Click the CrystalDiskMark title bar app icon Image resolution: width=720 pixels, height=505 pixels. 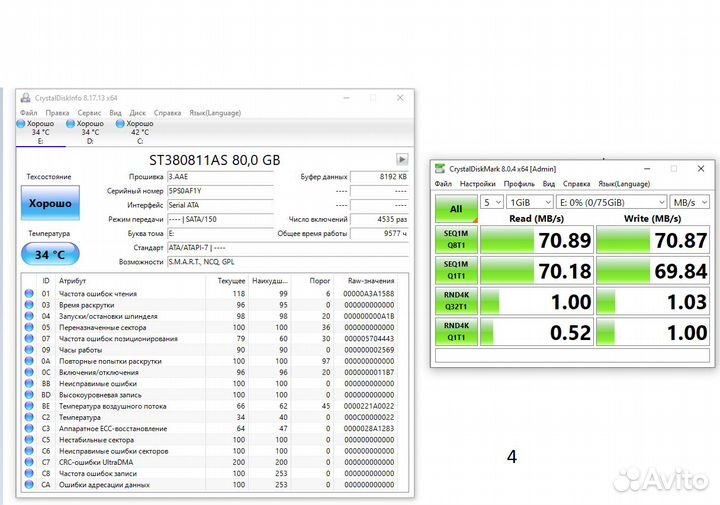pyautogui.click(x=440, y=168)
